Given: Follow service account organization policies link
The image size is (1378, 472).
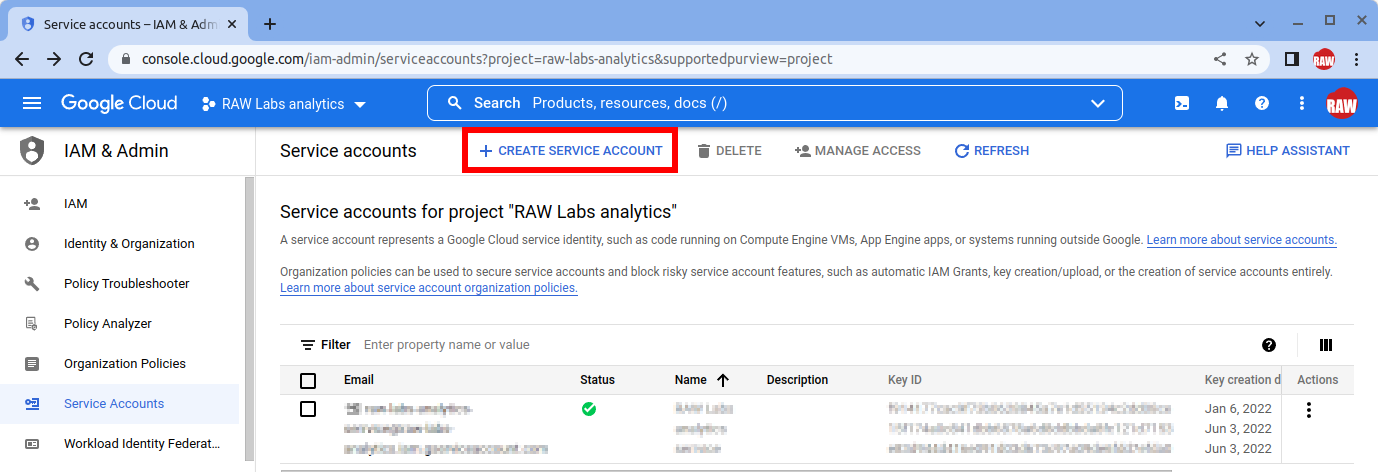Looking at the screenshot, I should pyautogui.click(x=429, y=288).
